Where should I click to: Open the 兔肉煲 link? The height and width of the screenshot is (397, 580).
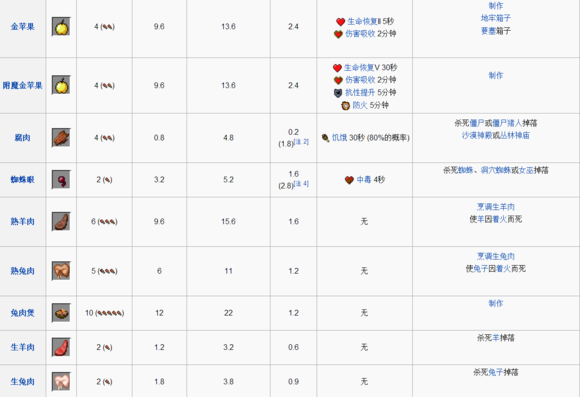(23, 313)
